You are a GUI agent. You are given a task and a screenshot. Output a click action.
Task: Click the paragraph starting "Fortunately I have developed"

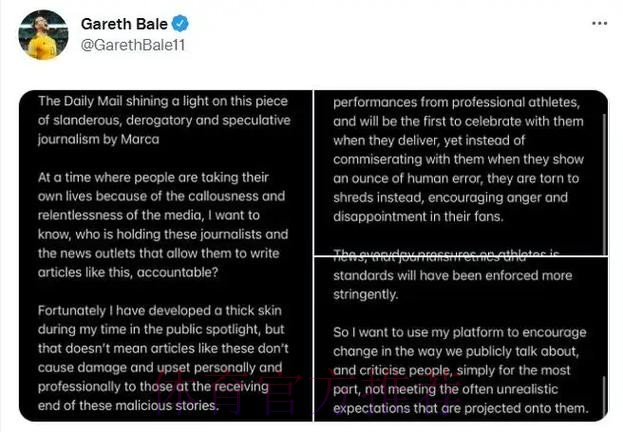[162, 357]
